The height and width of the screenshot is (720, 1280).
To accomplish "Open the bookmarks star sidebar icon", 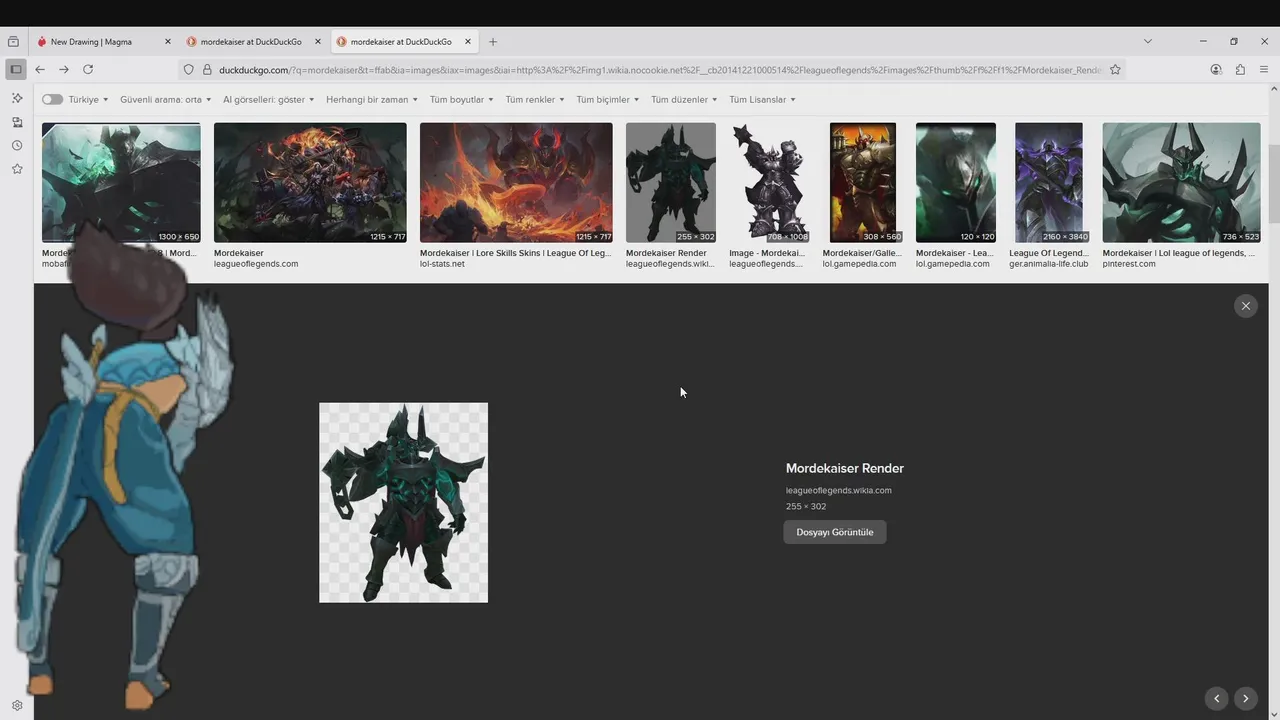I will pos(17,169).
